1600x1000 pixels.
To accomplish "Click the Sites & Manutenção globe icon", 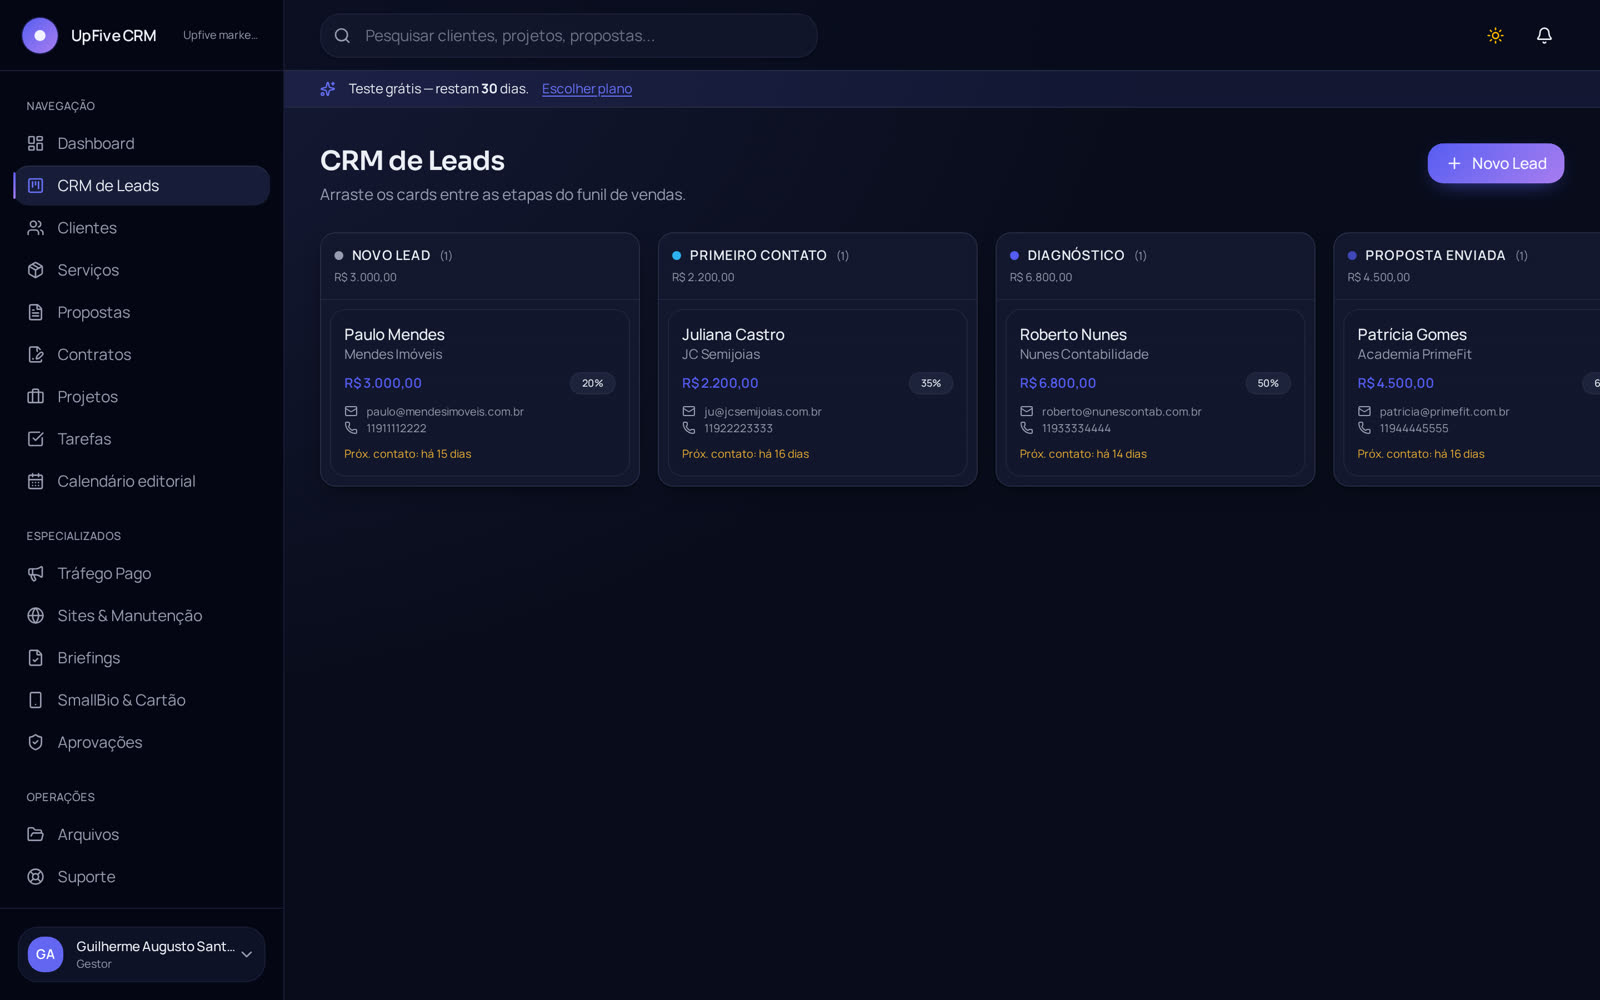I will tap(35, 615).
